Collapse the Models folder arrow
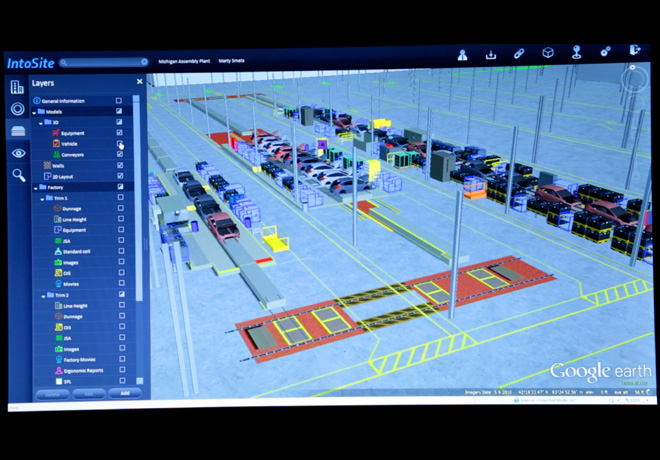This screenshot has width=660, height=460. (35, 113)
